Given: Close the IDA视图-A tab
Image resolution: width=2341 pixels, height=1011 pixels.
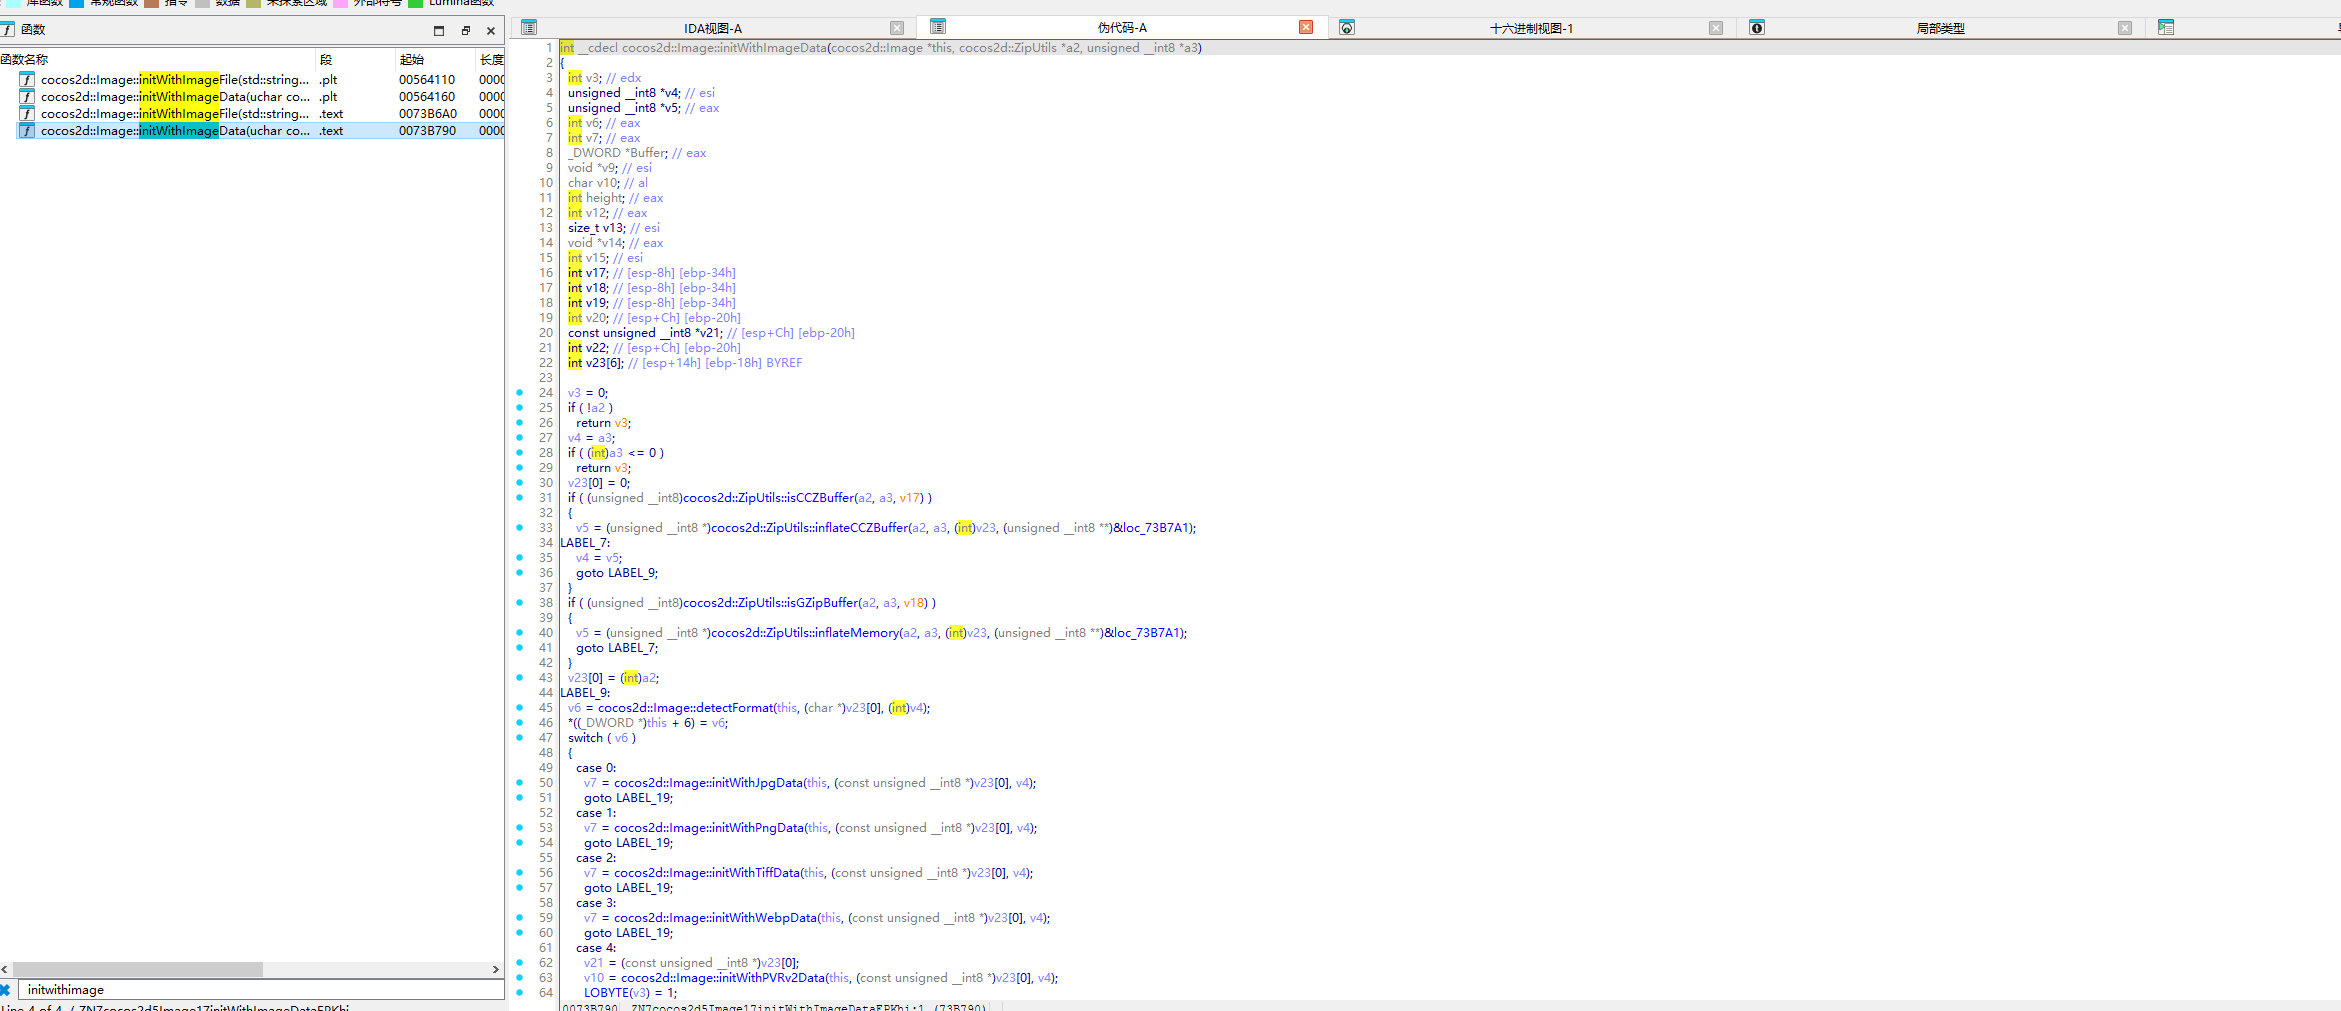Looking at the screenshot, I should [x=897, y=28].
